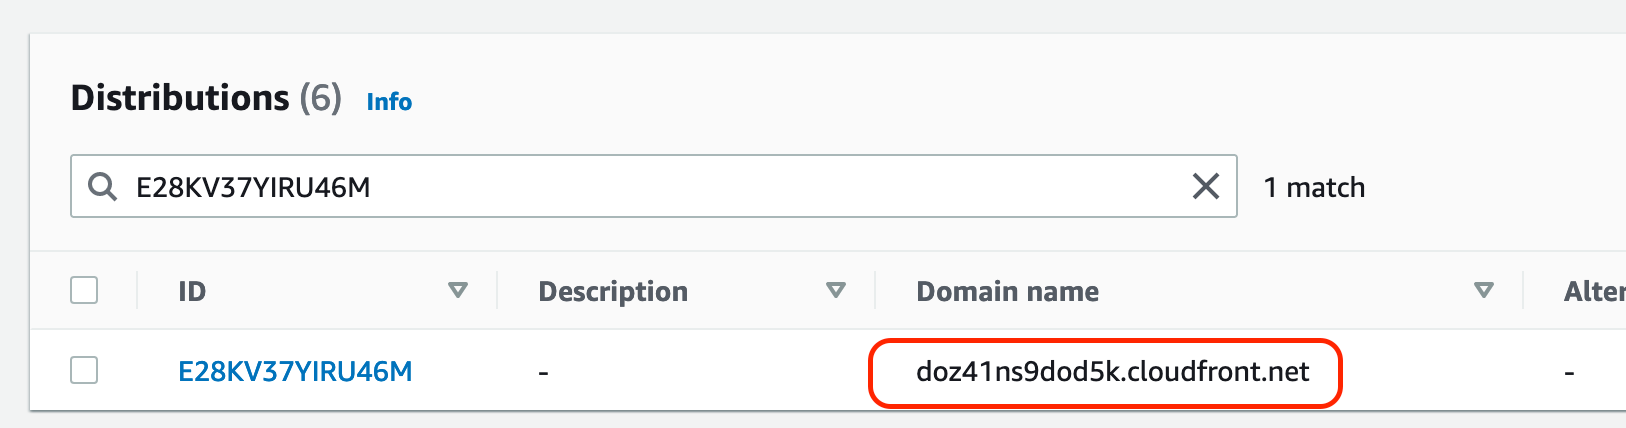Check the E28KV37YIRU46M row checkbox
Screen dimensions: 1626x428
[84, 371]
